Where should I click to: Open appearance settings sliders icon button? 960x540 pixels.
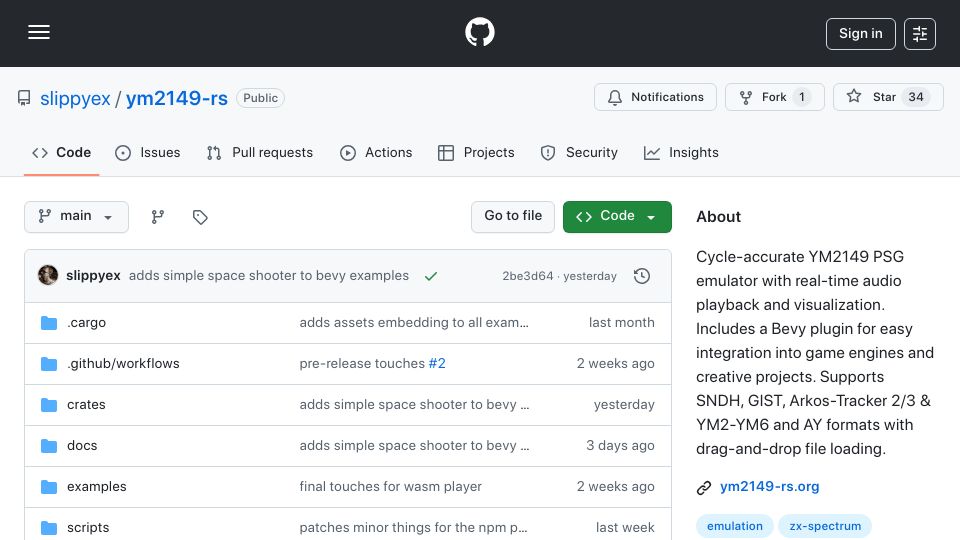(x=920, y=34)
